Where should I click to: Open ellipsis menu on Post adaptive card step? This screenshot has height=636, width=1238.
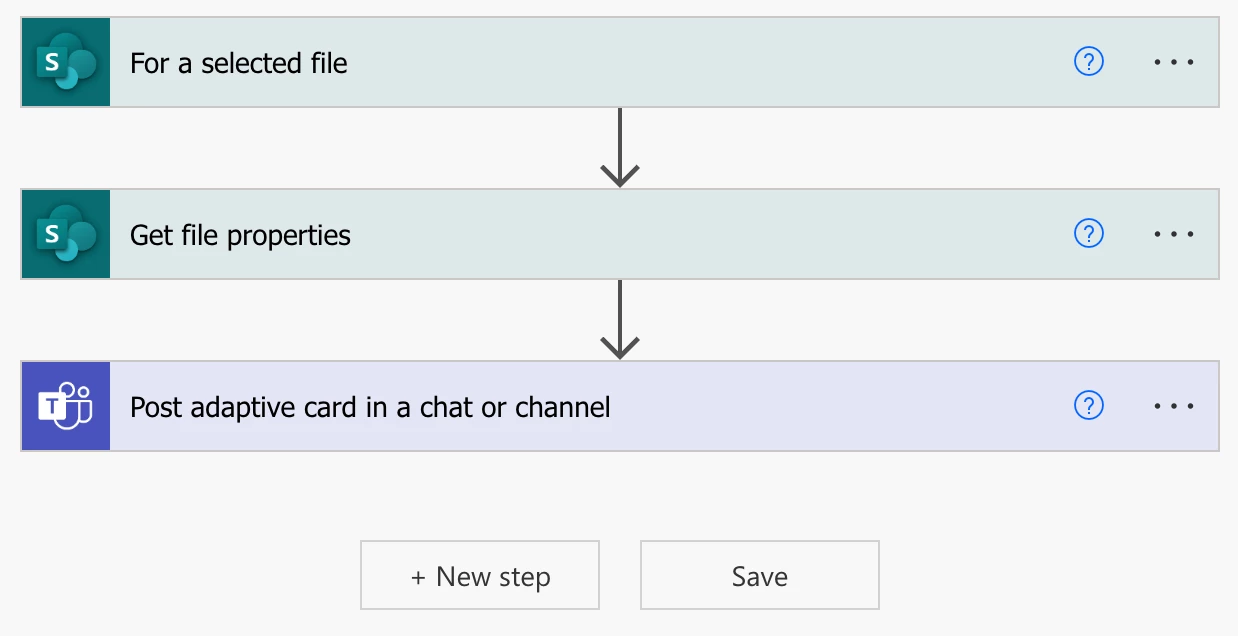[1174, 406]
